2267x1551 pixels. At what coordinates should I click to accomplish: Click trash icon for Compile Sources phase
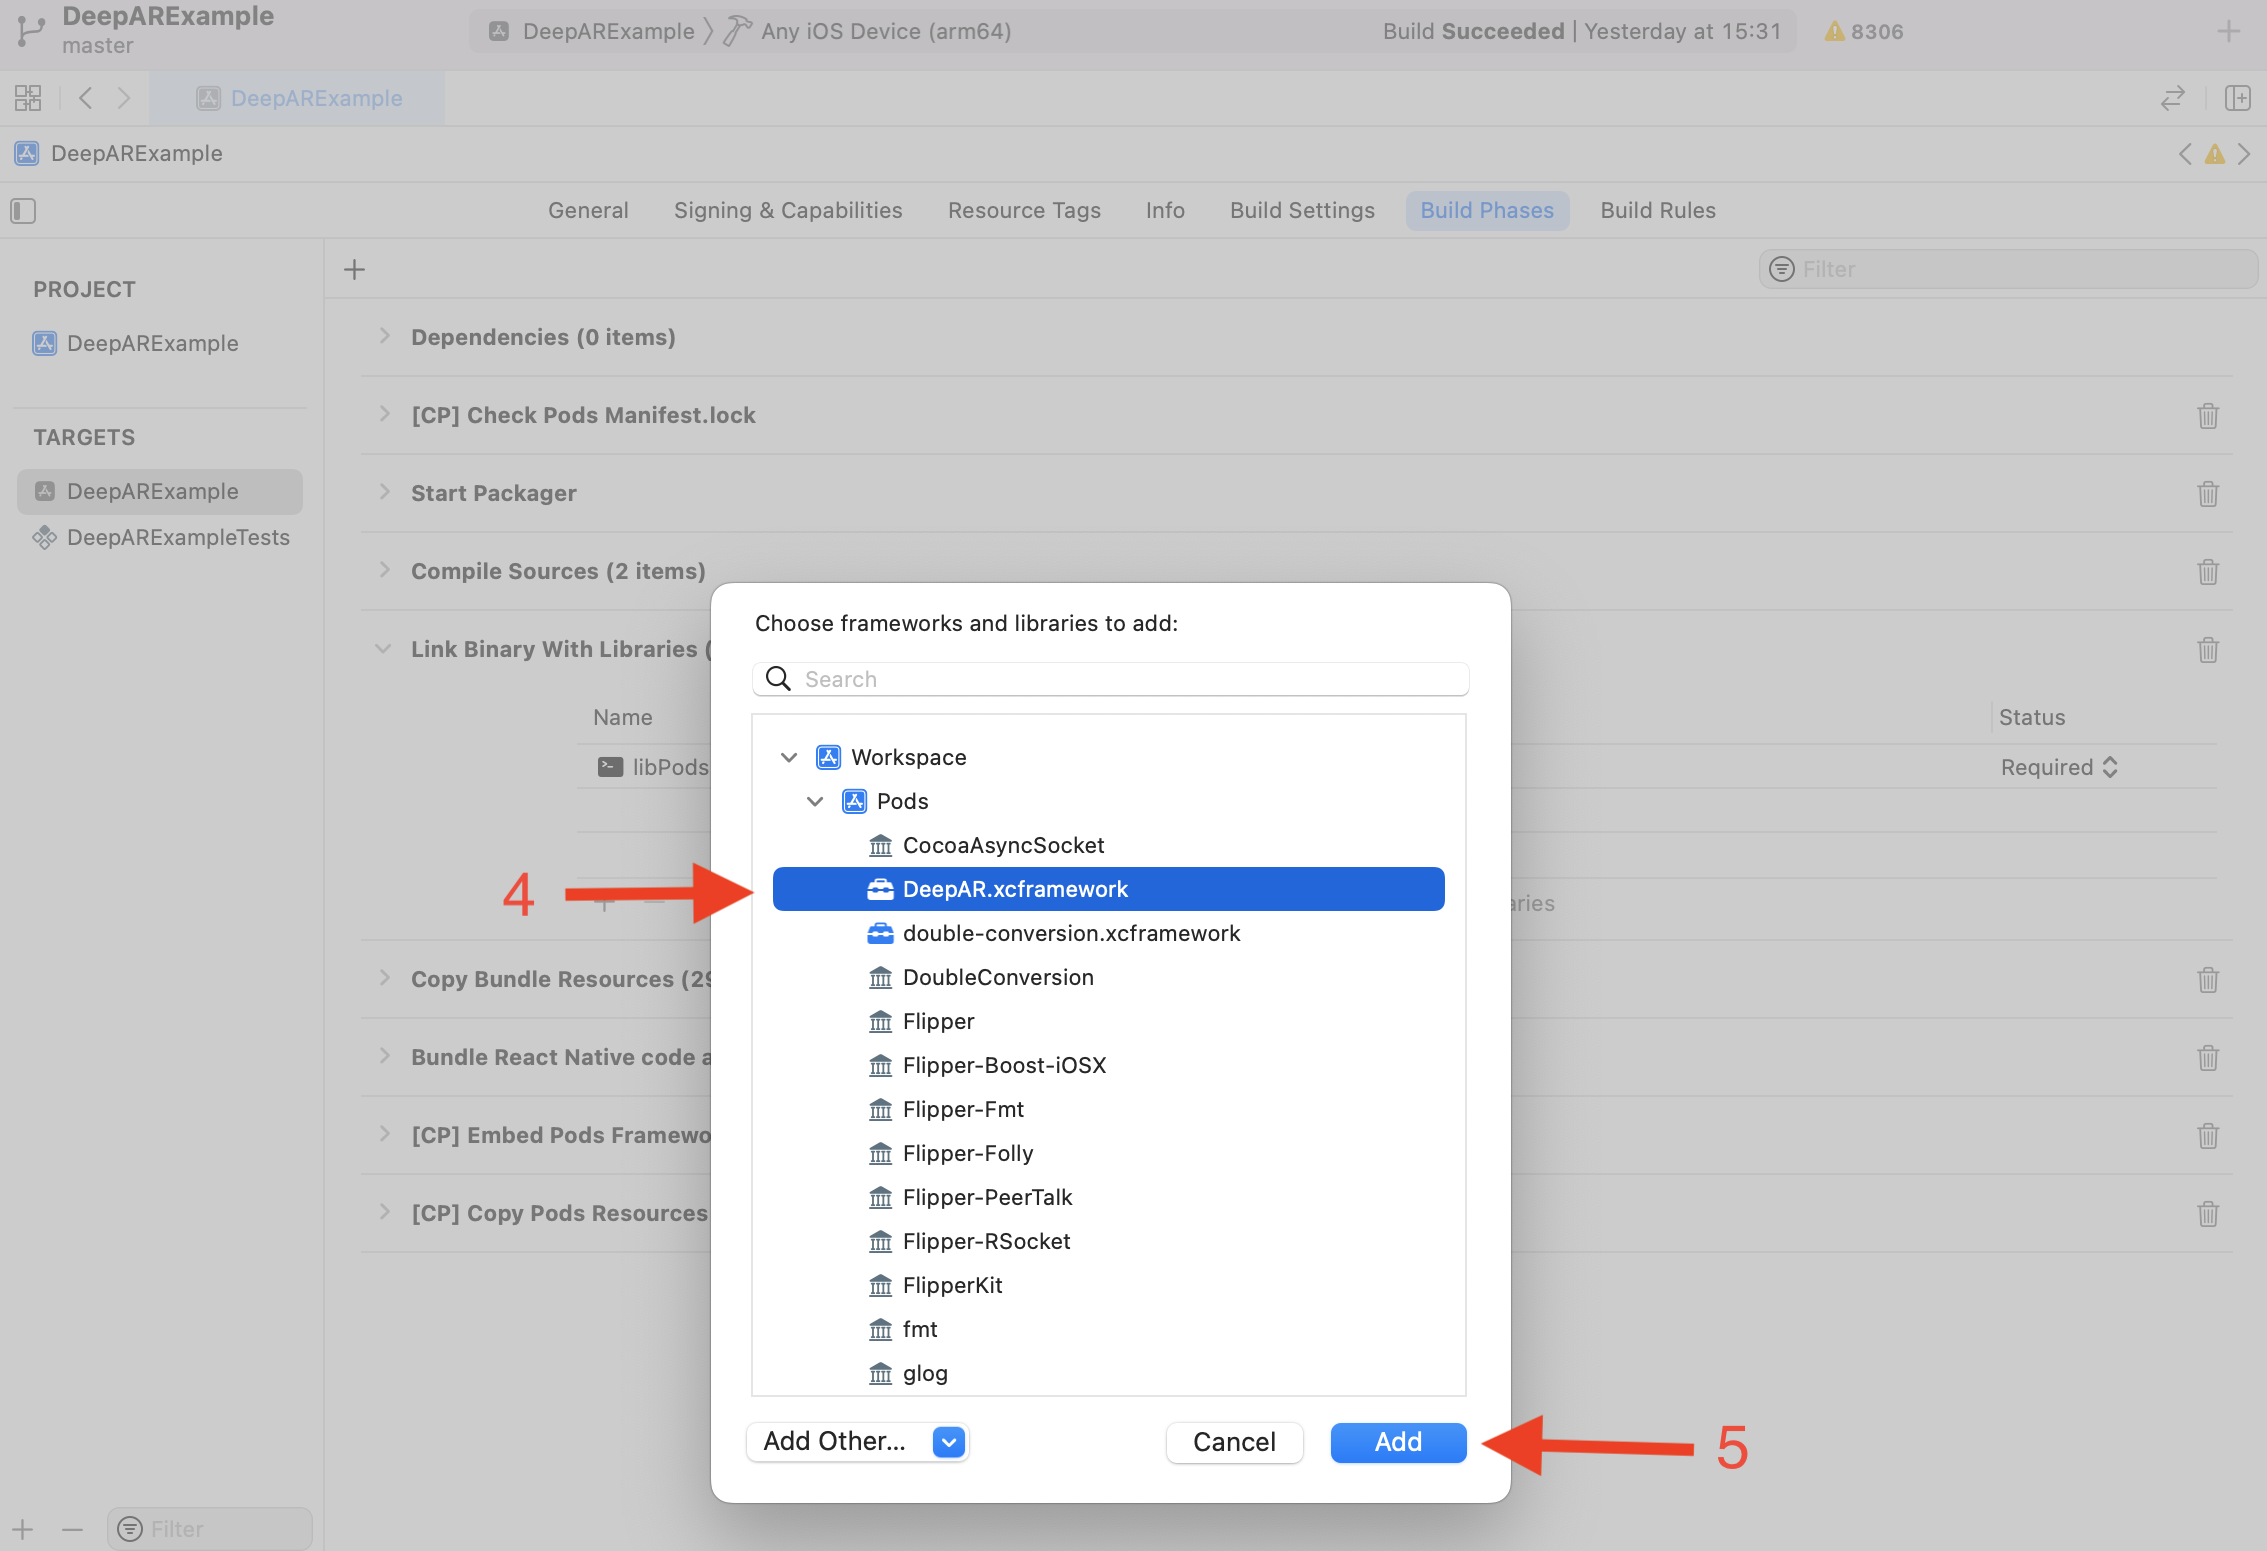[2207, 571]
